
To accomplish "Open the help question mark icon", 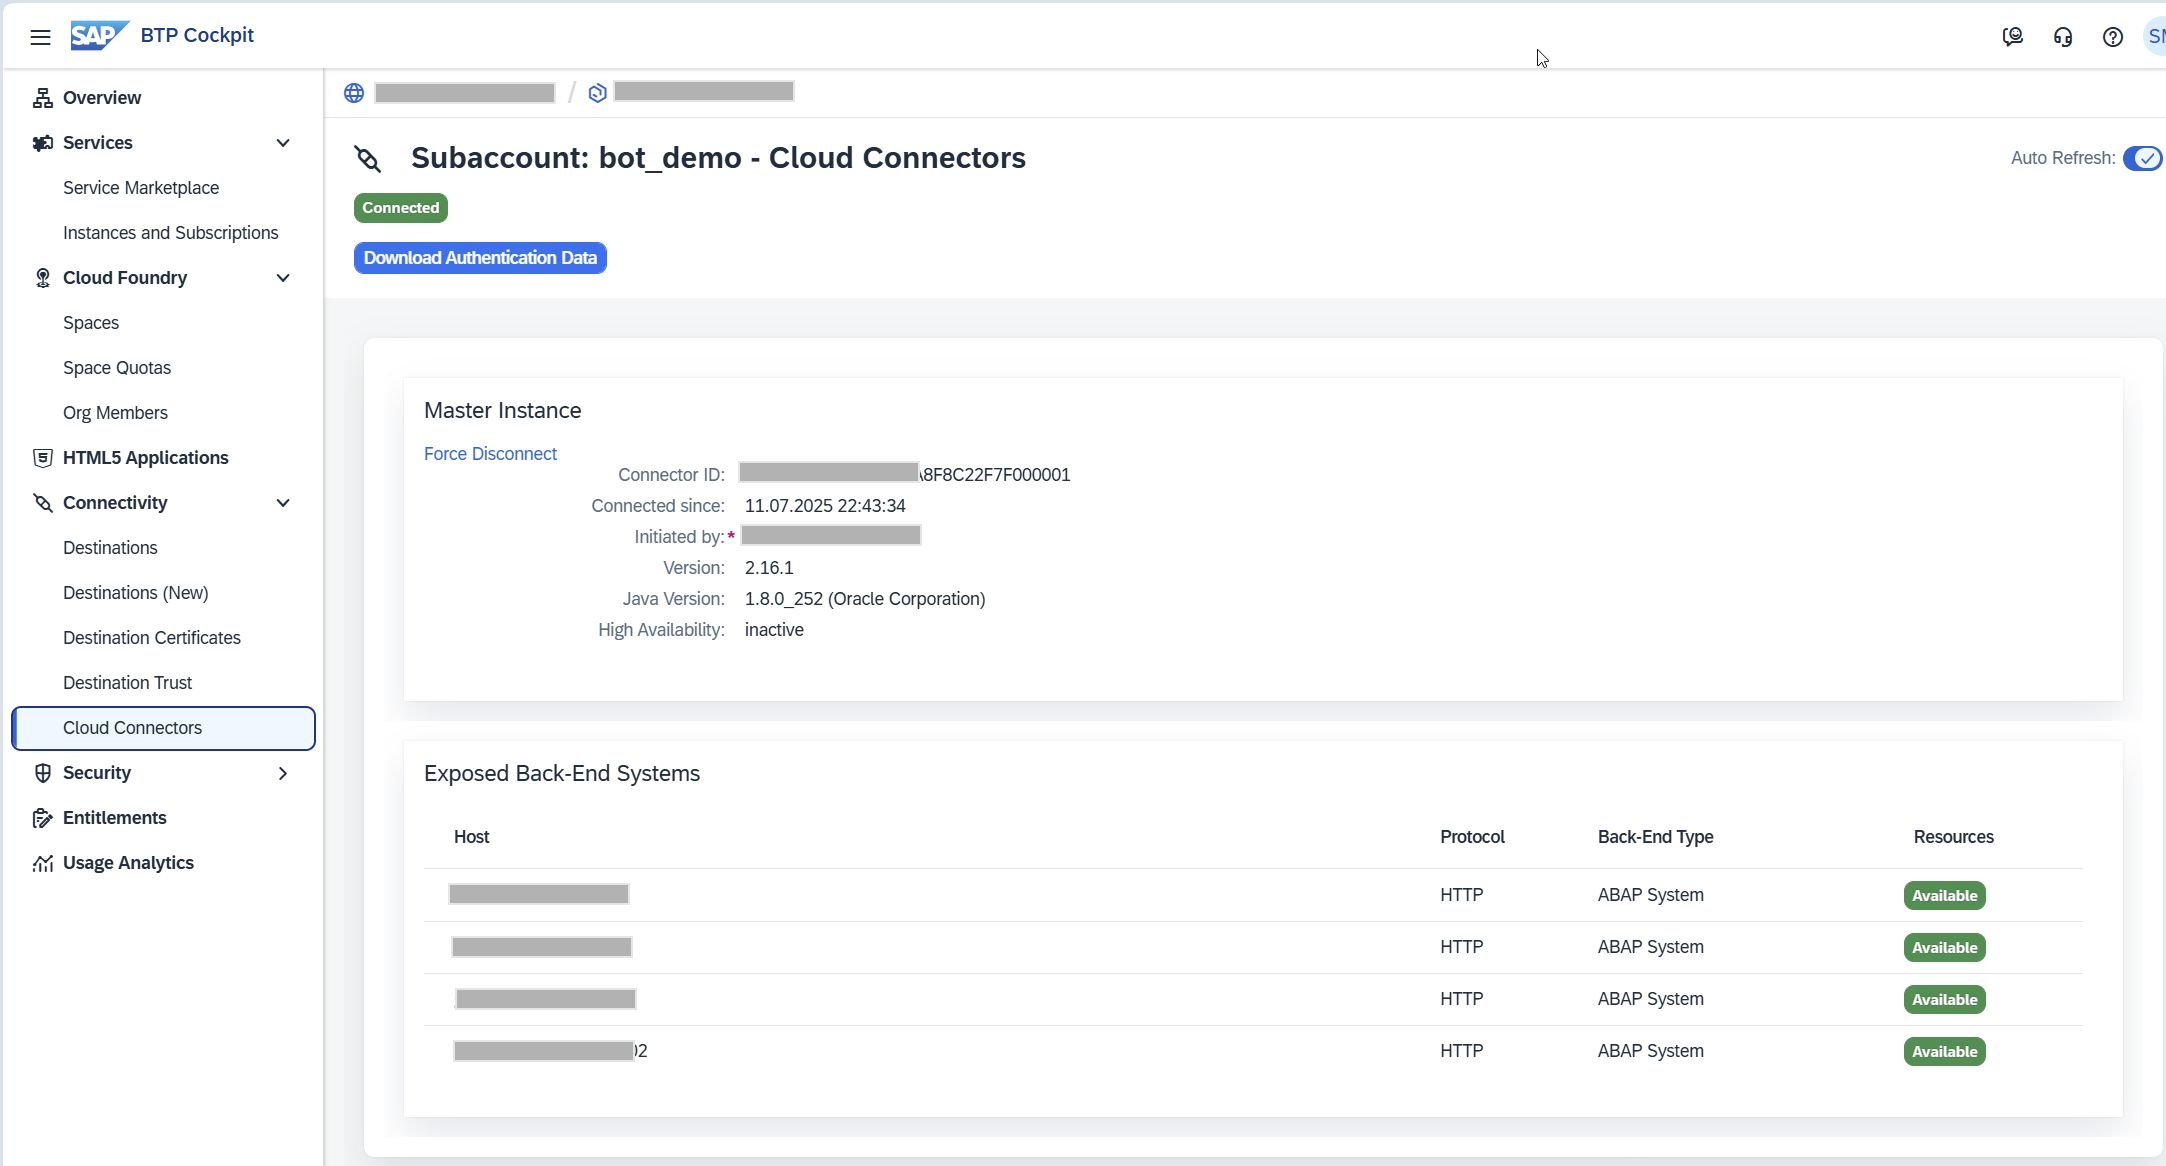I will 2113,37.
